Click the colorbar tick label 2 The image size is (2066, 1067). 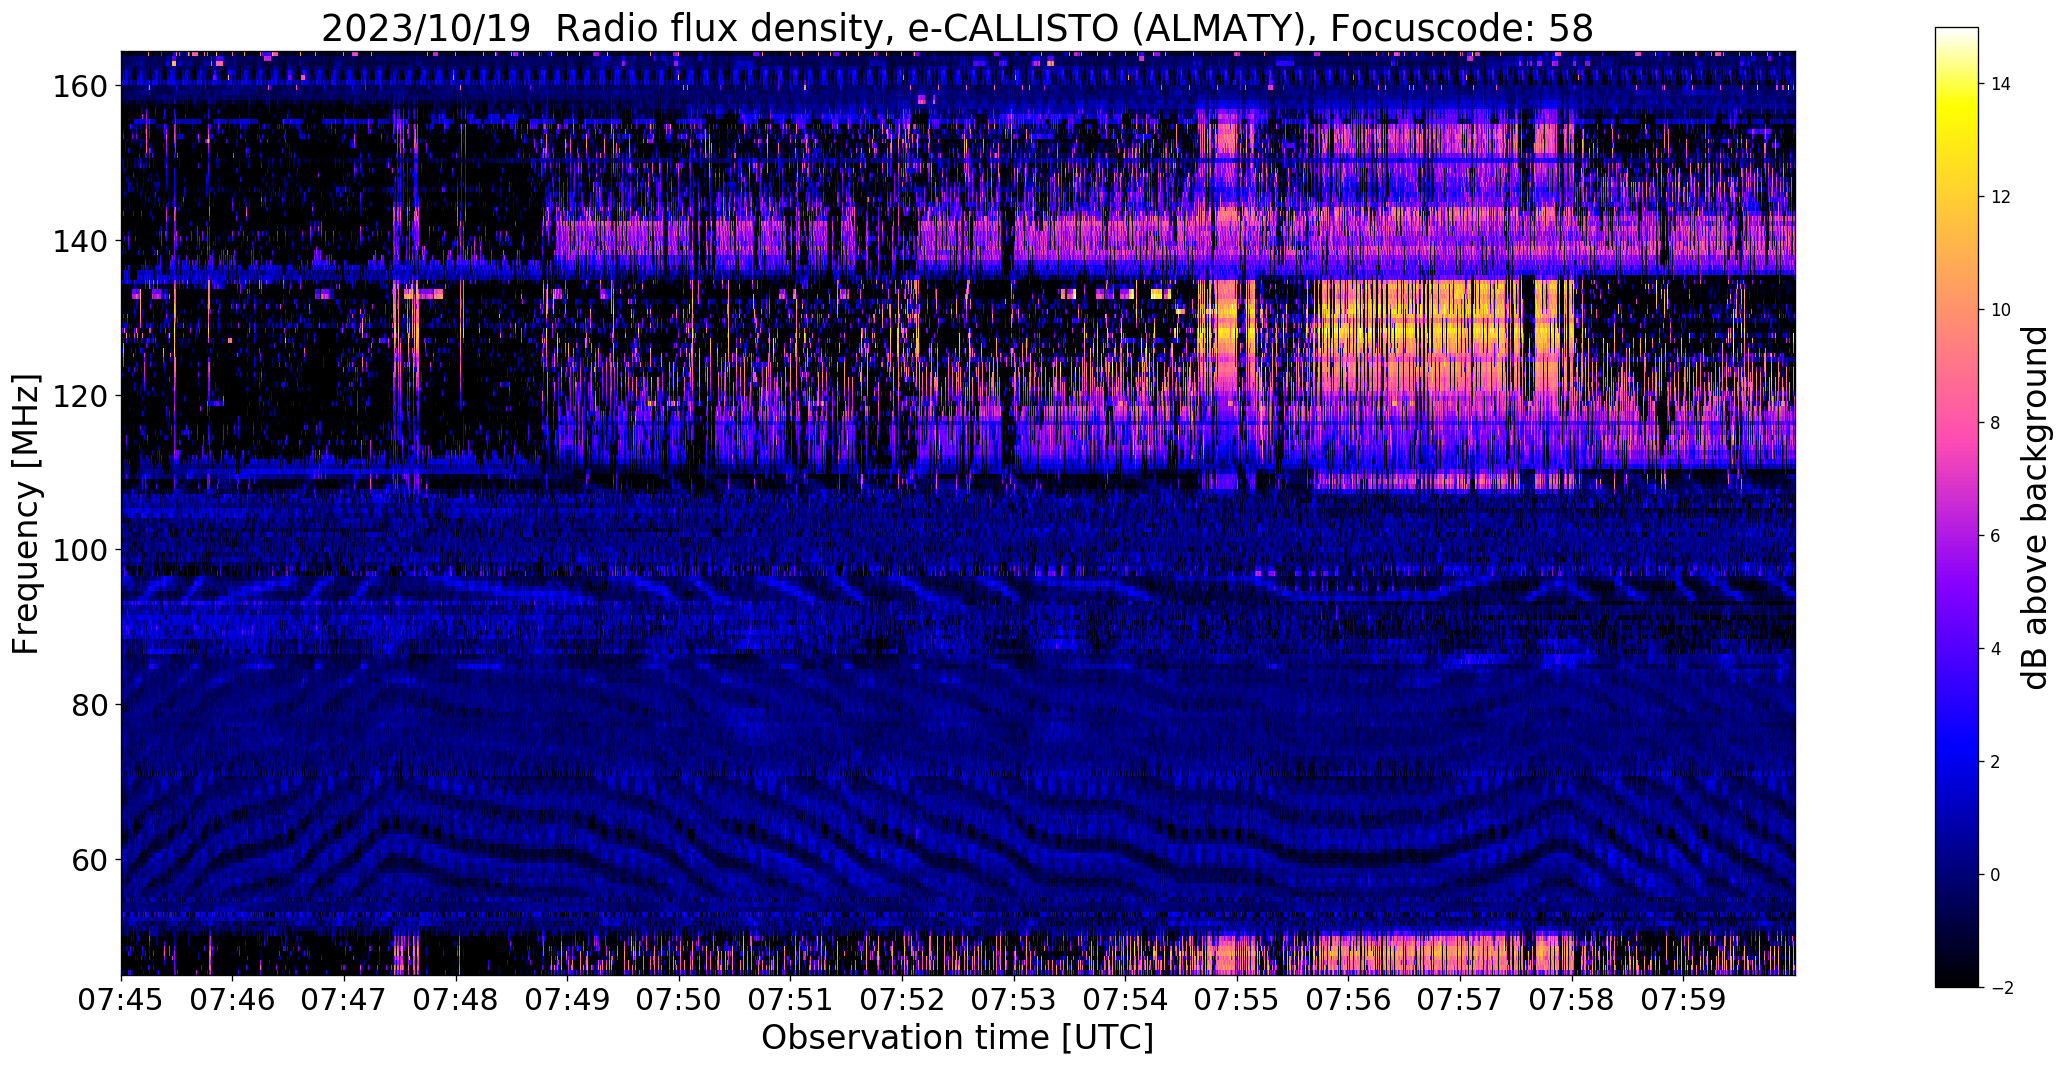[1995, 762]
